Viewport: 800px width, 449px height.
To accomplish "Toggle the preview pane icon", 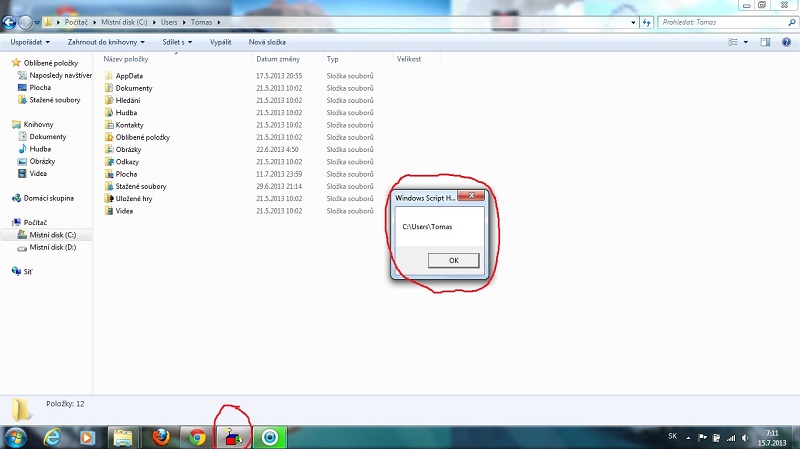I will (765, 42).
